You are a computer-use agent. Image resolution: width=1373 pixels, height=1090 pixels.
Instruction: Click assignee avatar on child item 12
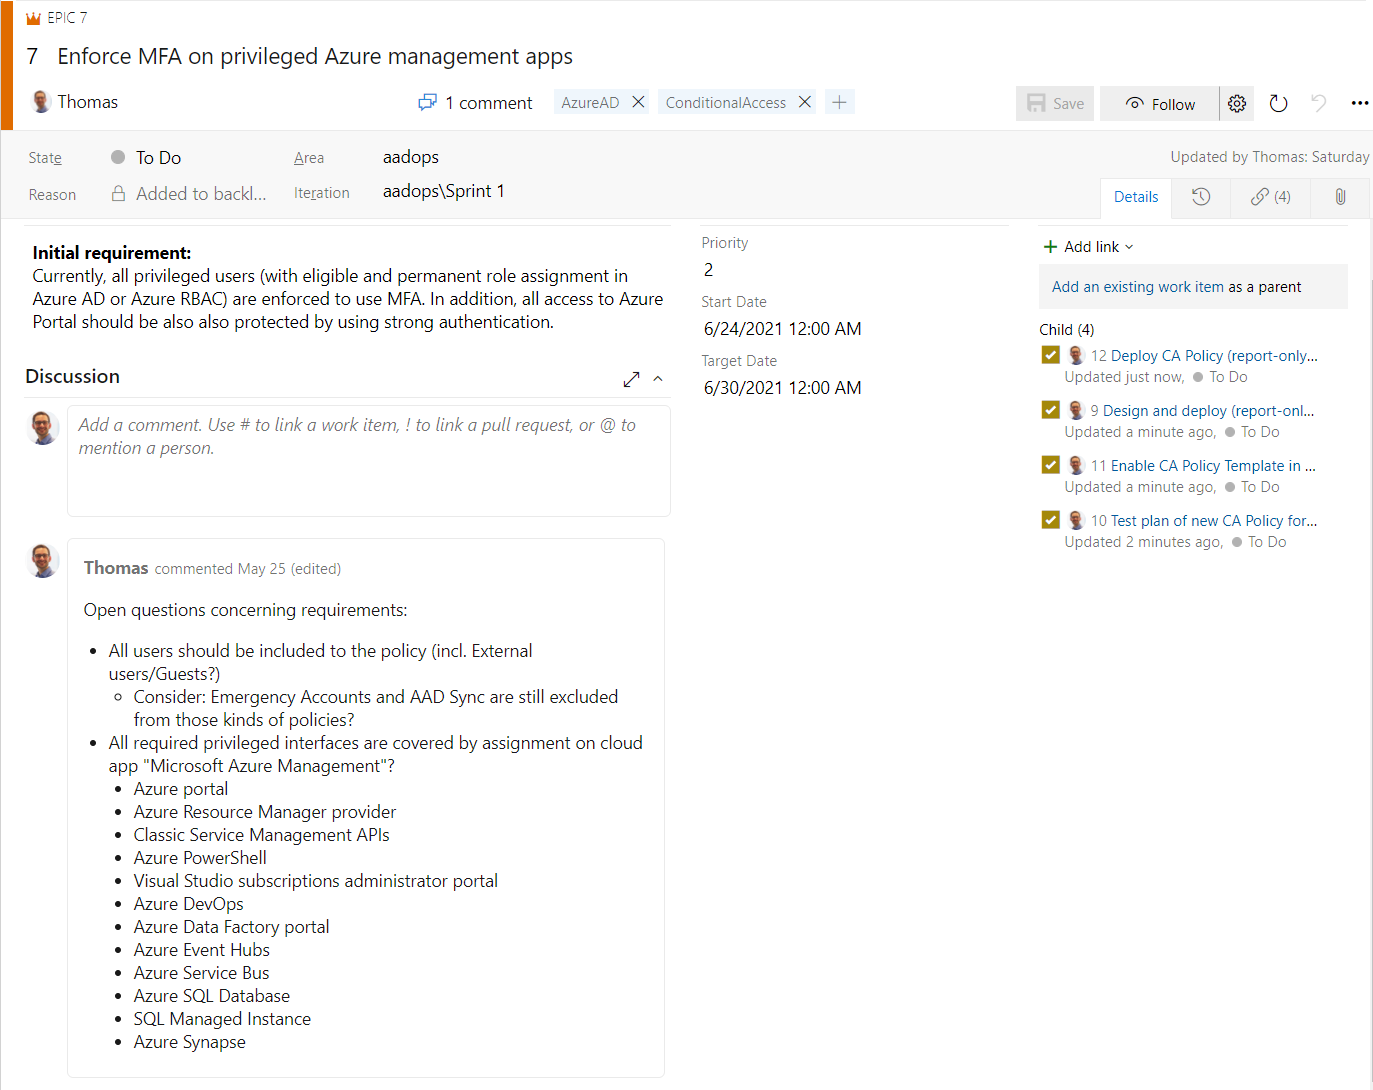[x=1076, y=355]
